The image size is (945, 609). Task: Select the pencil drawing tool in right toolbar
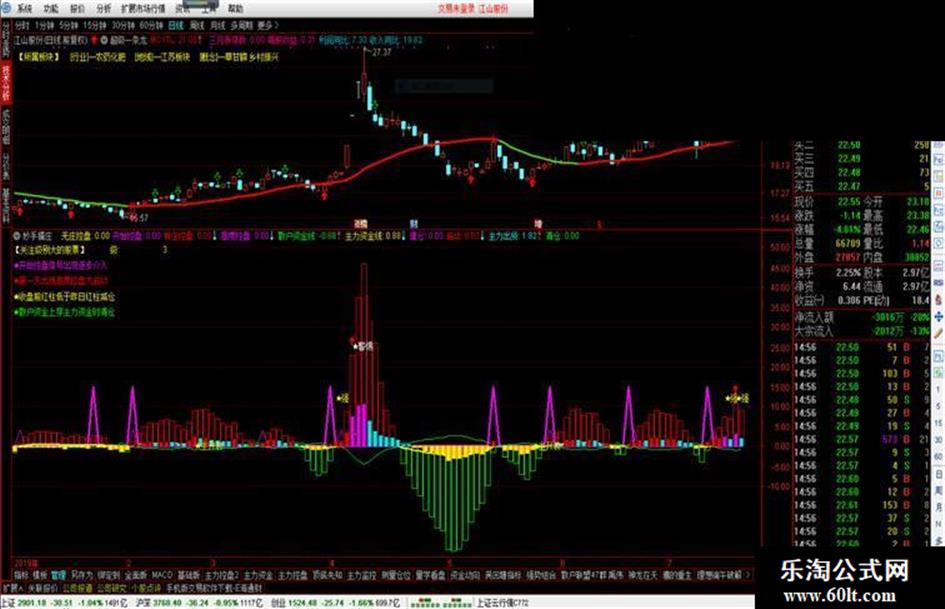point(938,332)
